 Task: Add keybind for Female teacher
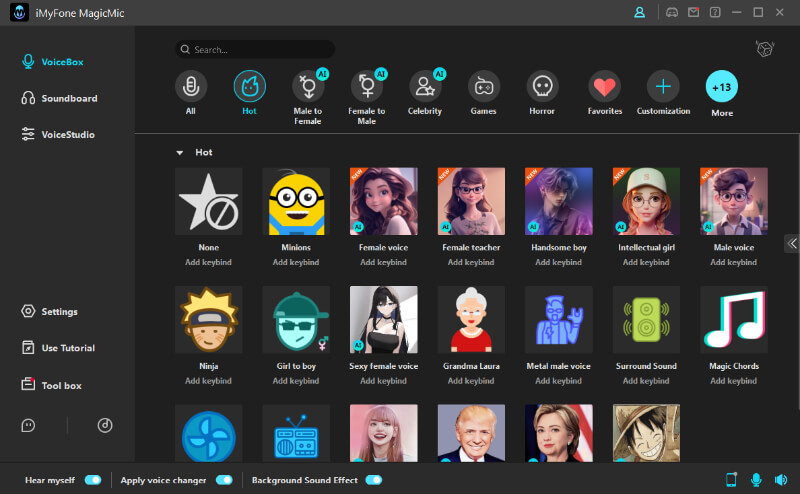pyautogui.click(x=471, y=262)
